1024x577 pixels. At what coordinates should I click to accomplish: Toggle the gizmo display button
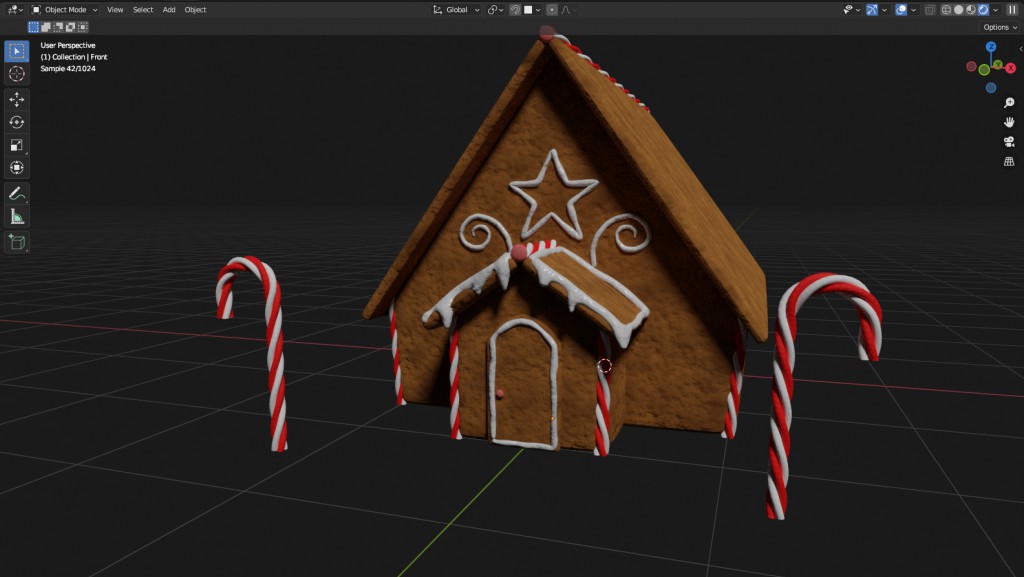pyautogui.click(x=872, y=10)
